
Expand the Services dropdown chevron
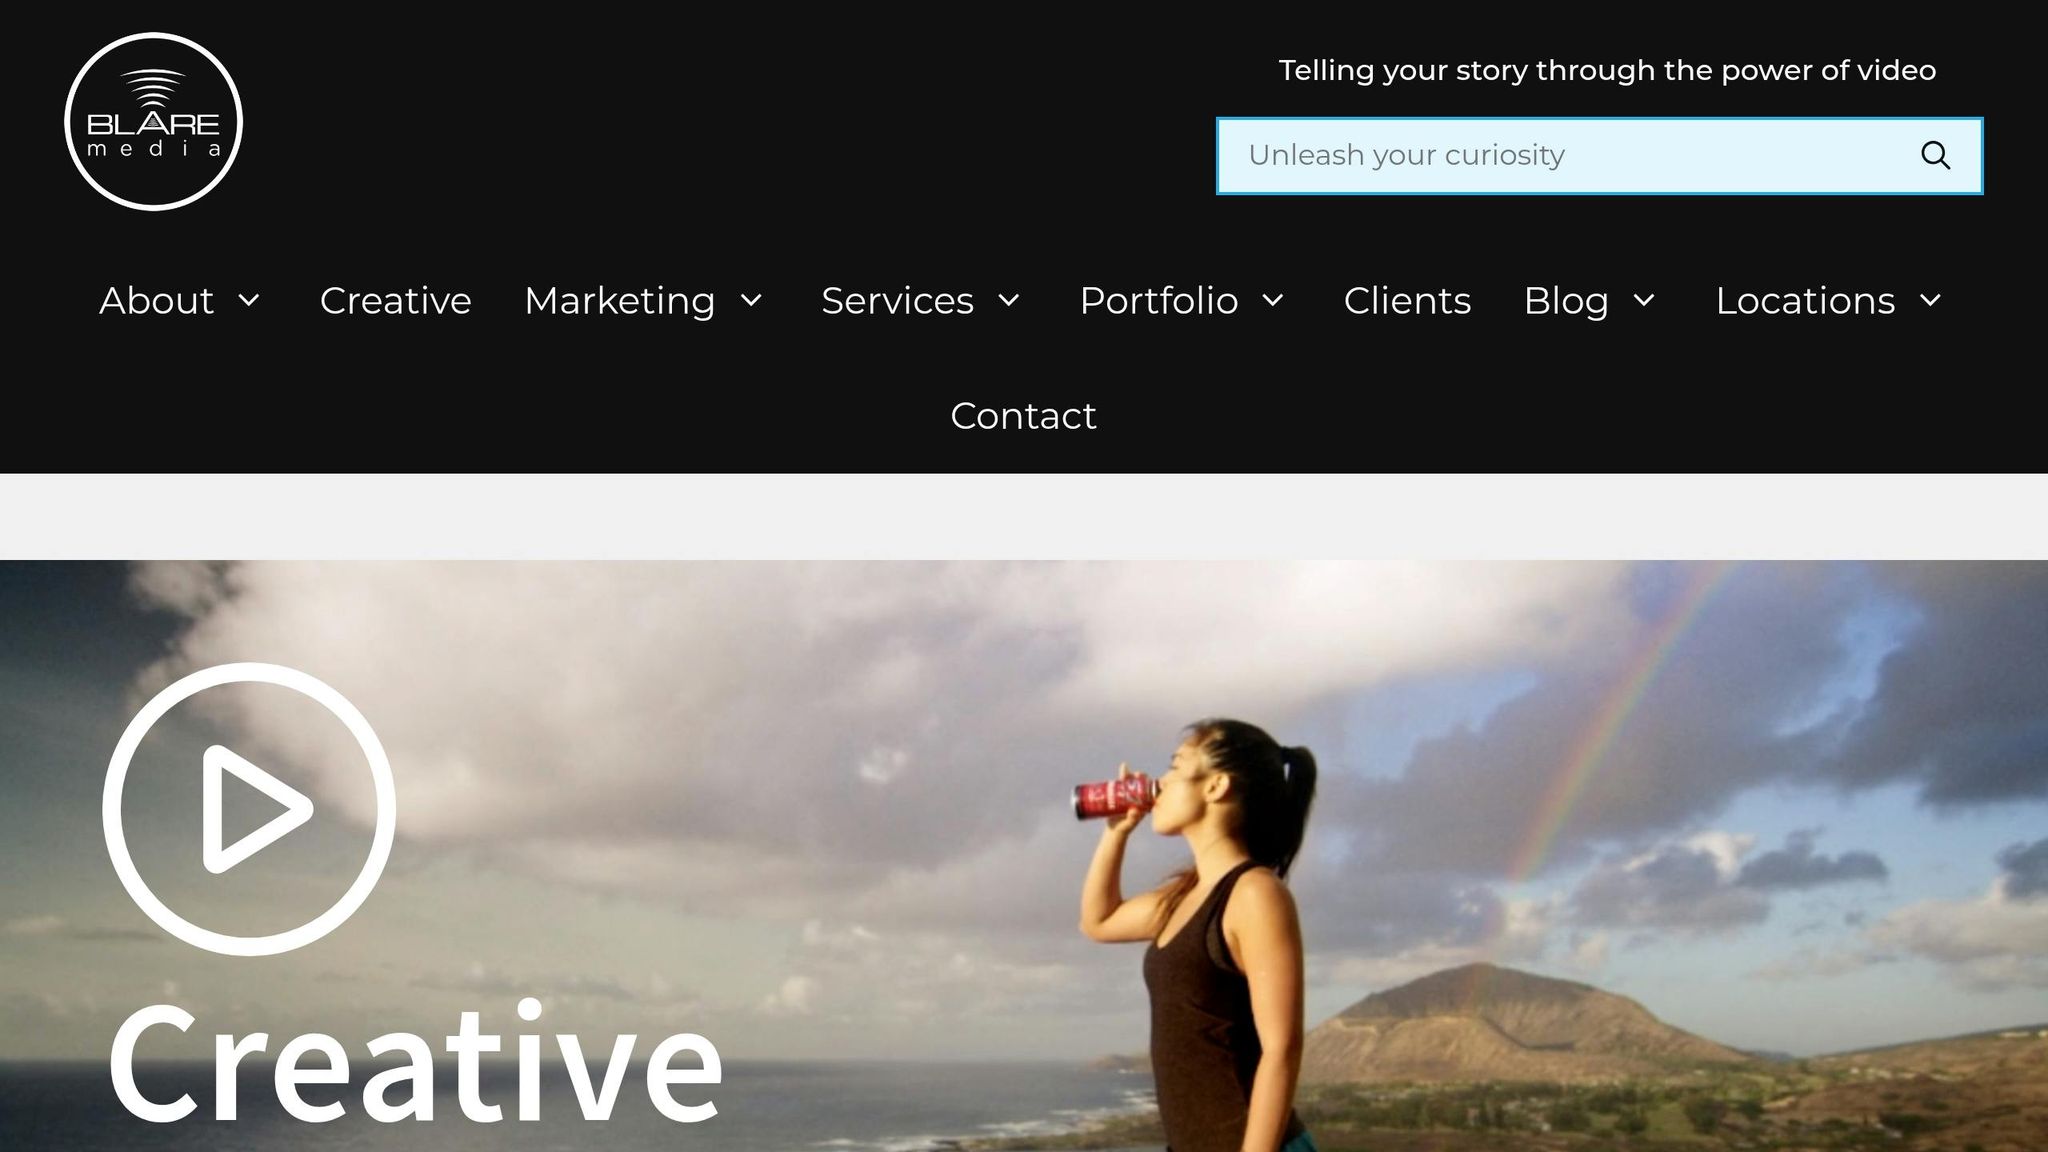click(1009, 300)
